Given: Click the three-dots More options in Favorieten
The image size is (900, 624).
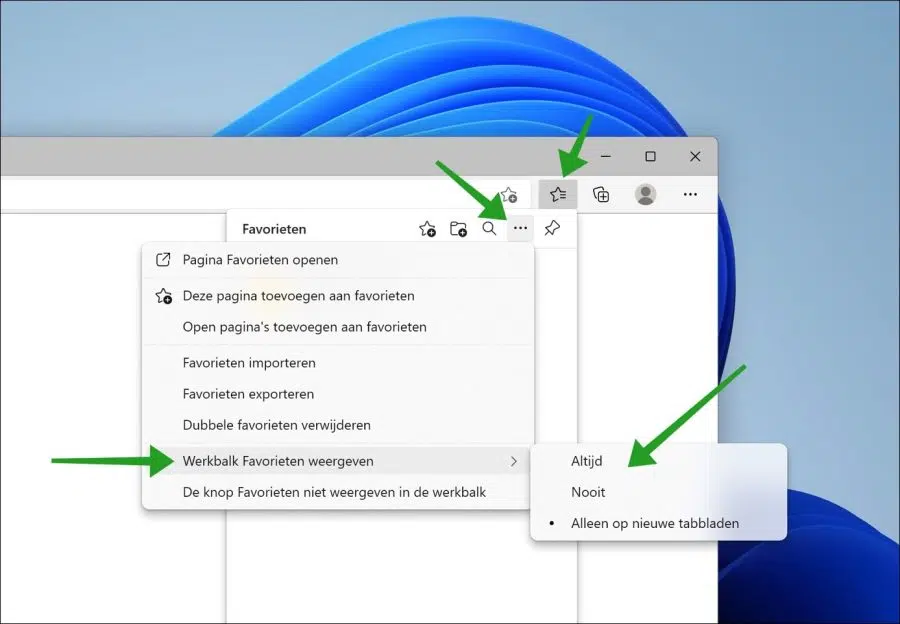Looking at the screenshot, I should pyautogui.click(x=521, y=228).
